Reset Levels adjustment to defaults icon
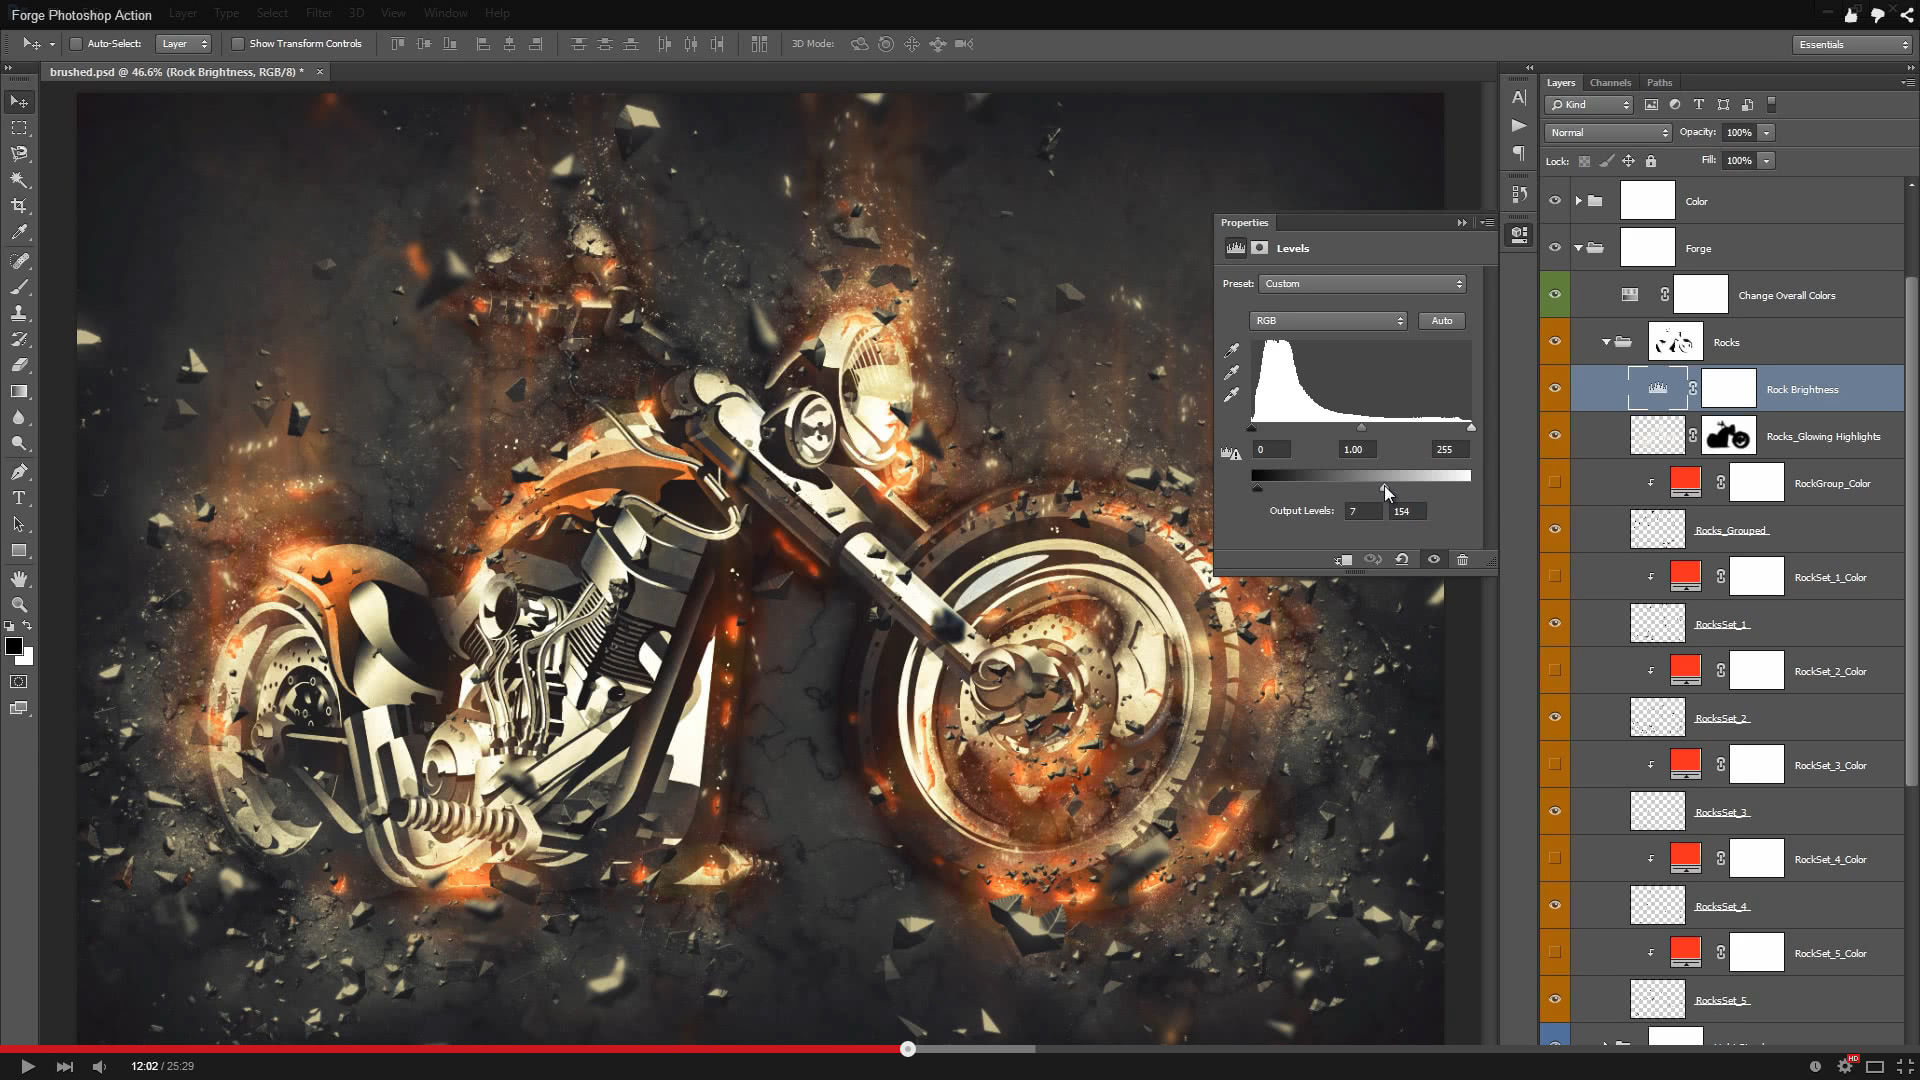This screenshot has height=1080, width=1920. pyautogui.click(x=1402, y=560)
